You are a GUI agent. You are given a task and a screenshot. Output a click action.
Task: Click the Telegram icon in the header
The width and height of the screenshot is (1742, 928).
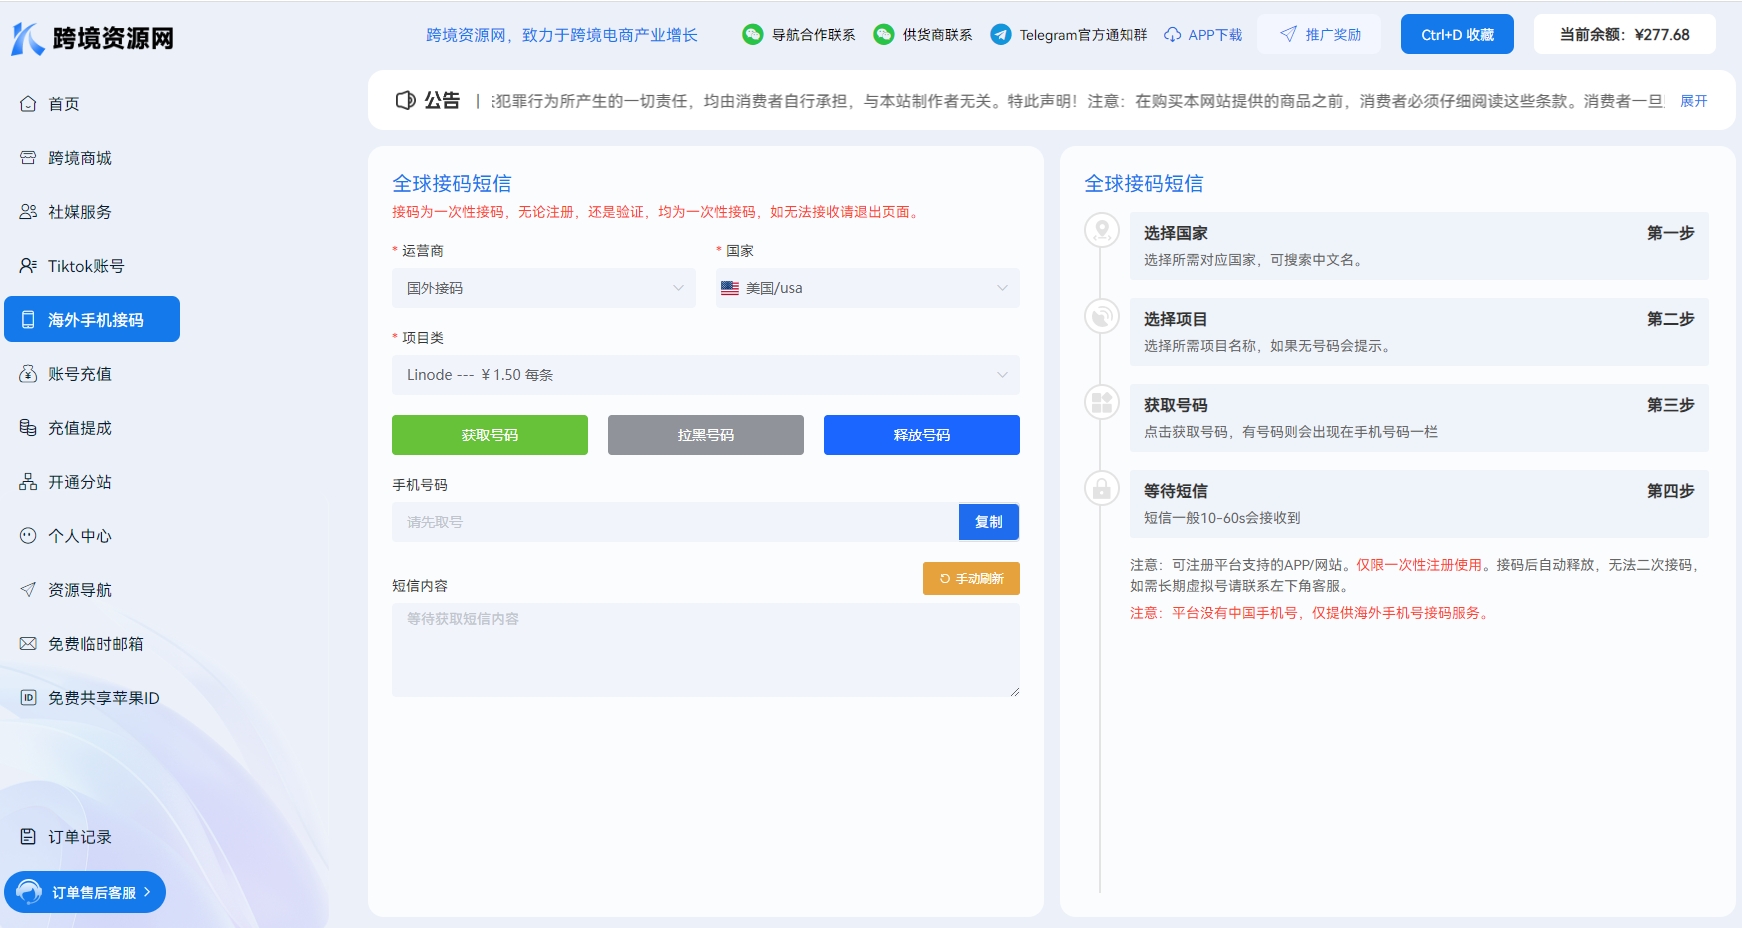1001,35
